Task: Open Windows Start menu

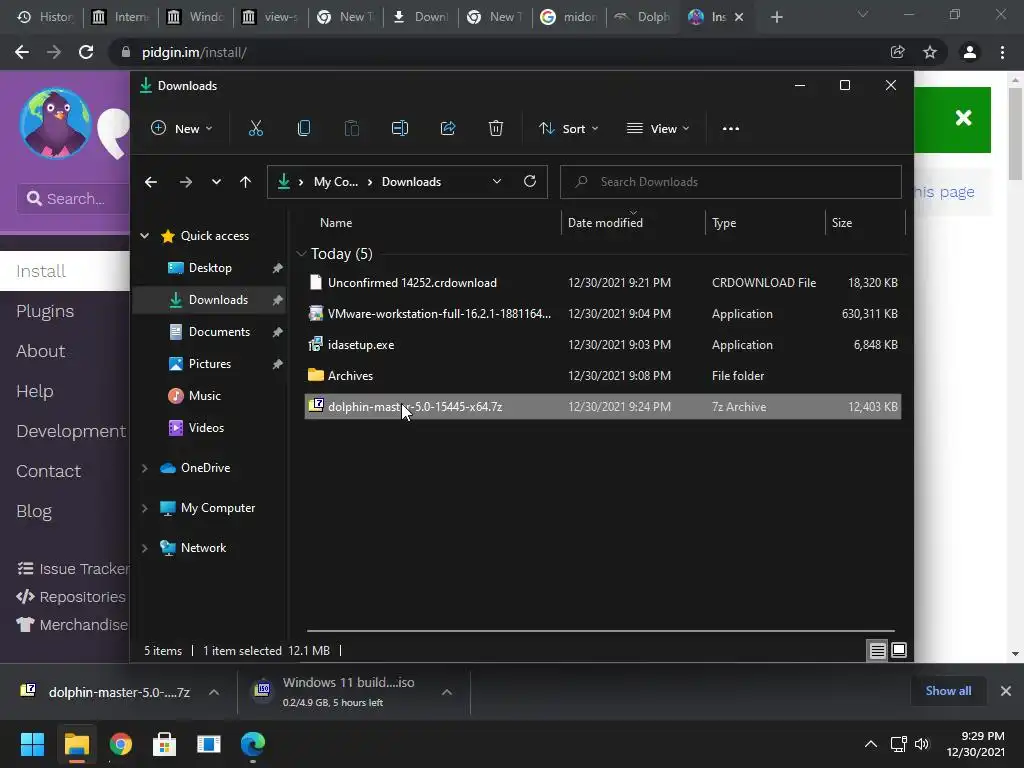Action: point(32,744)
